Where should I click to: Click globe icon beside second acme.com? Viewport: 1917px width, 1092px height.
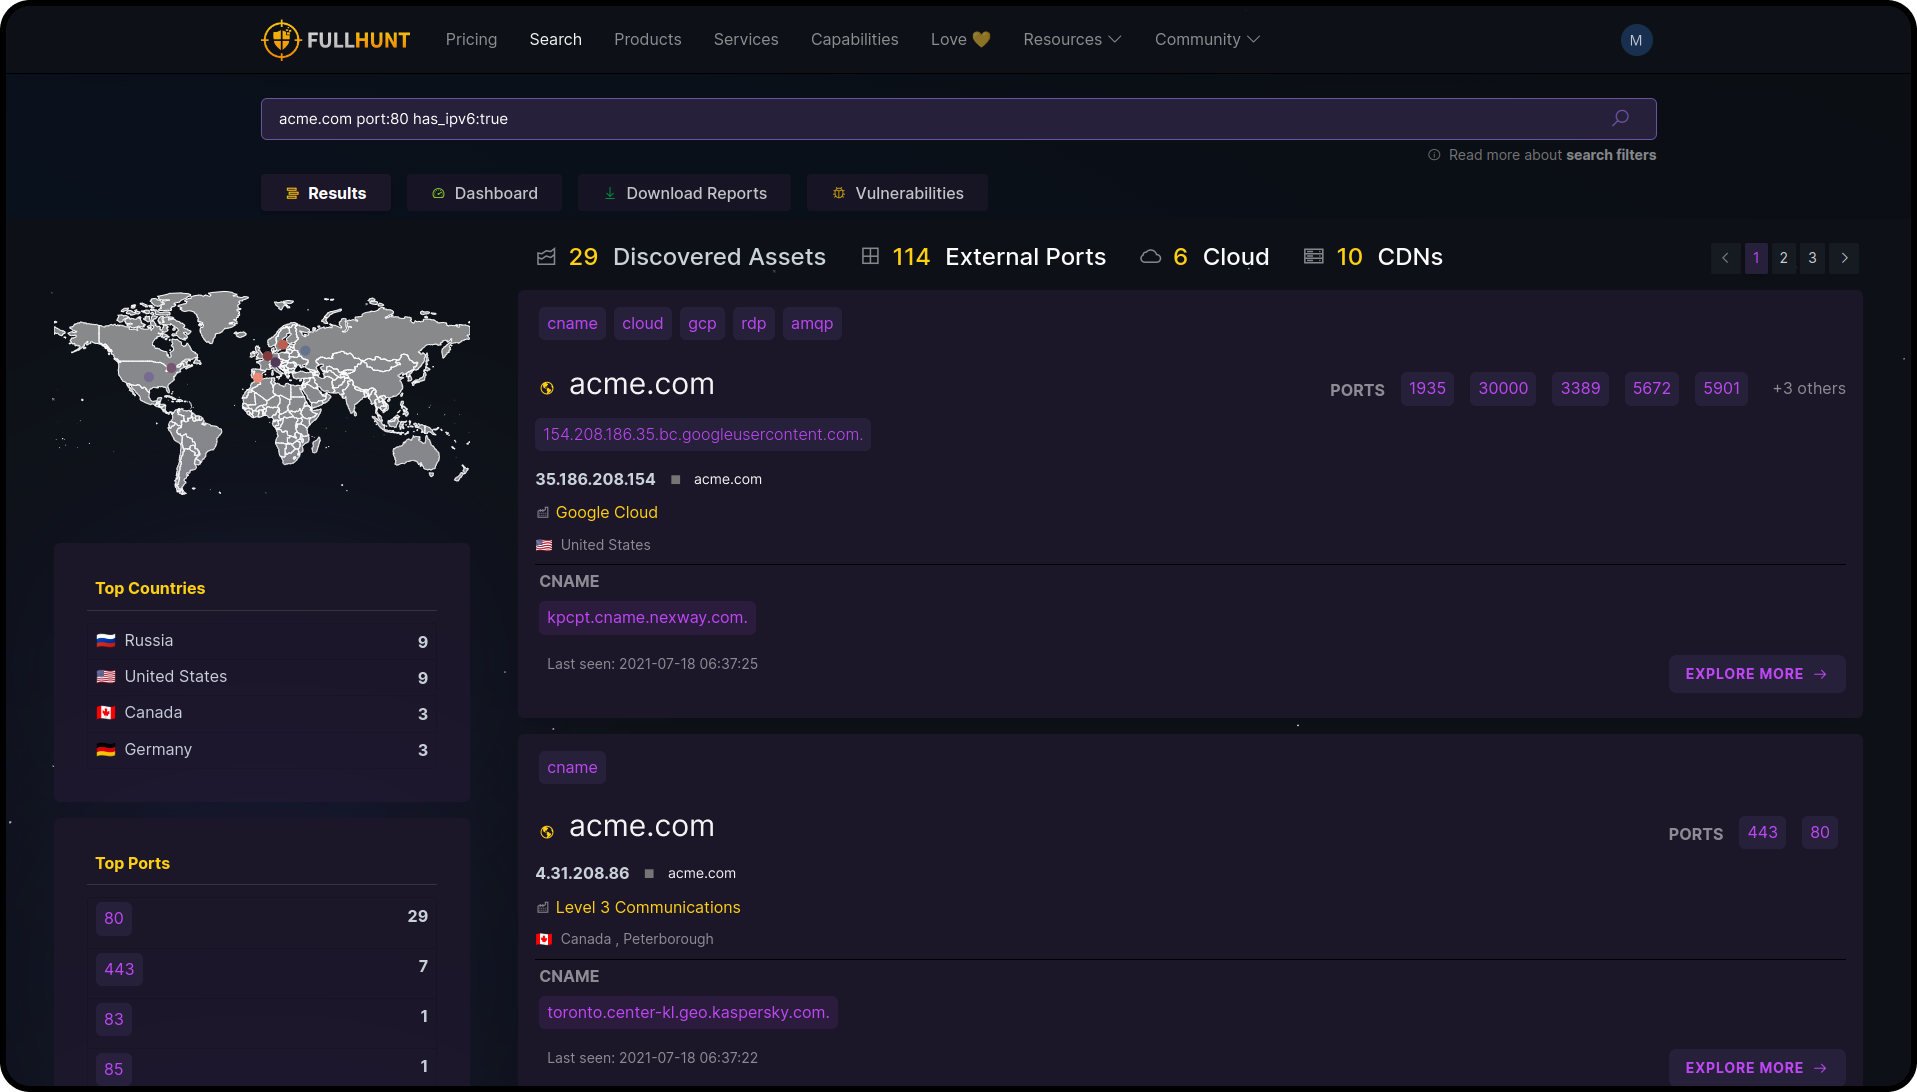point(547,832)
